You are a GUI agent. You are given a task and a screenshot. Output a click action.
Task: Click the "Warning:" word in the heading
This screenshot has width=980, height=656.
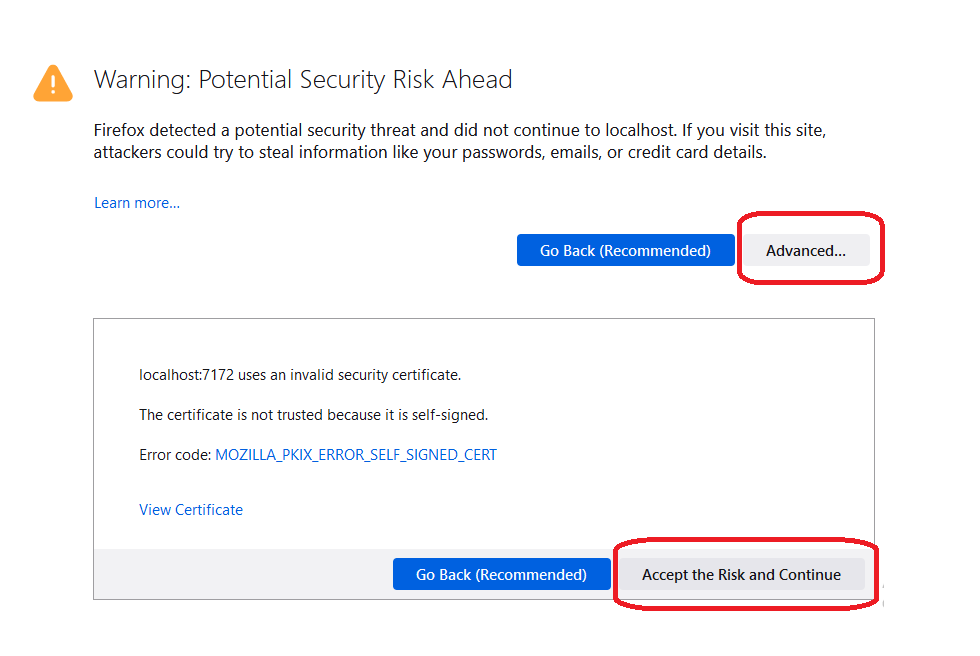click(x=141, y=80)
